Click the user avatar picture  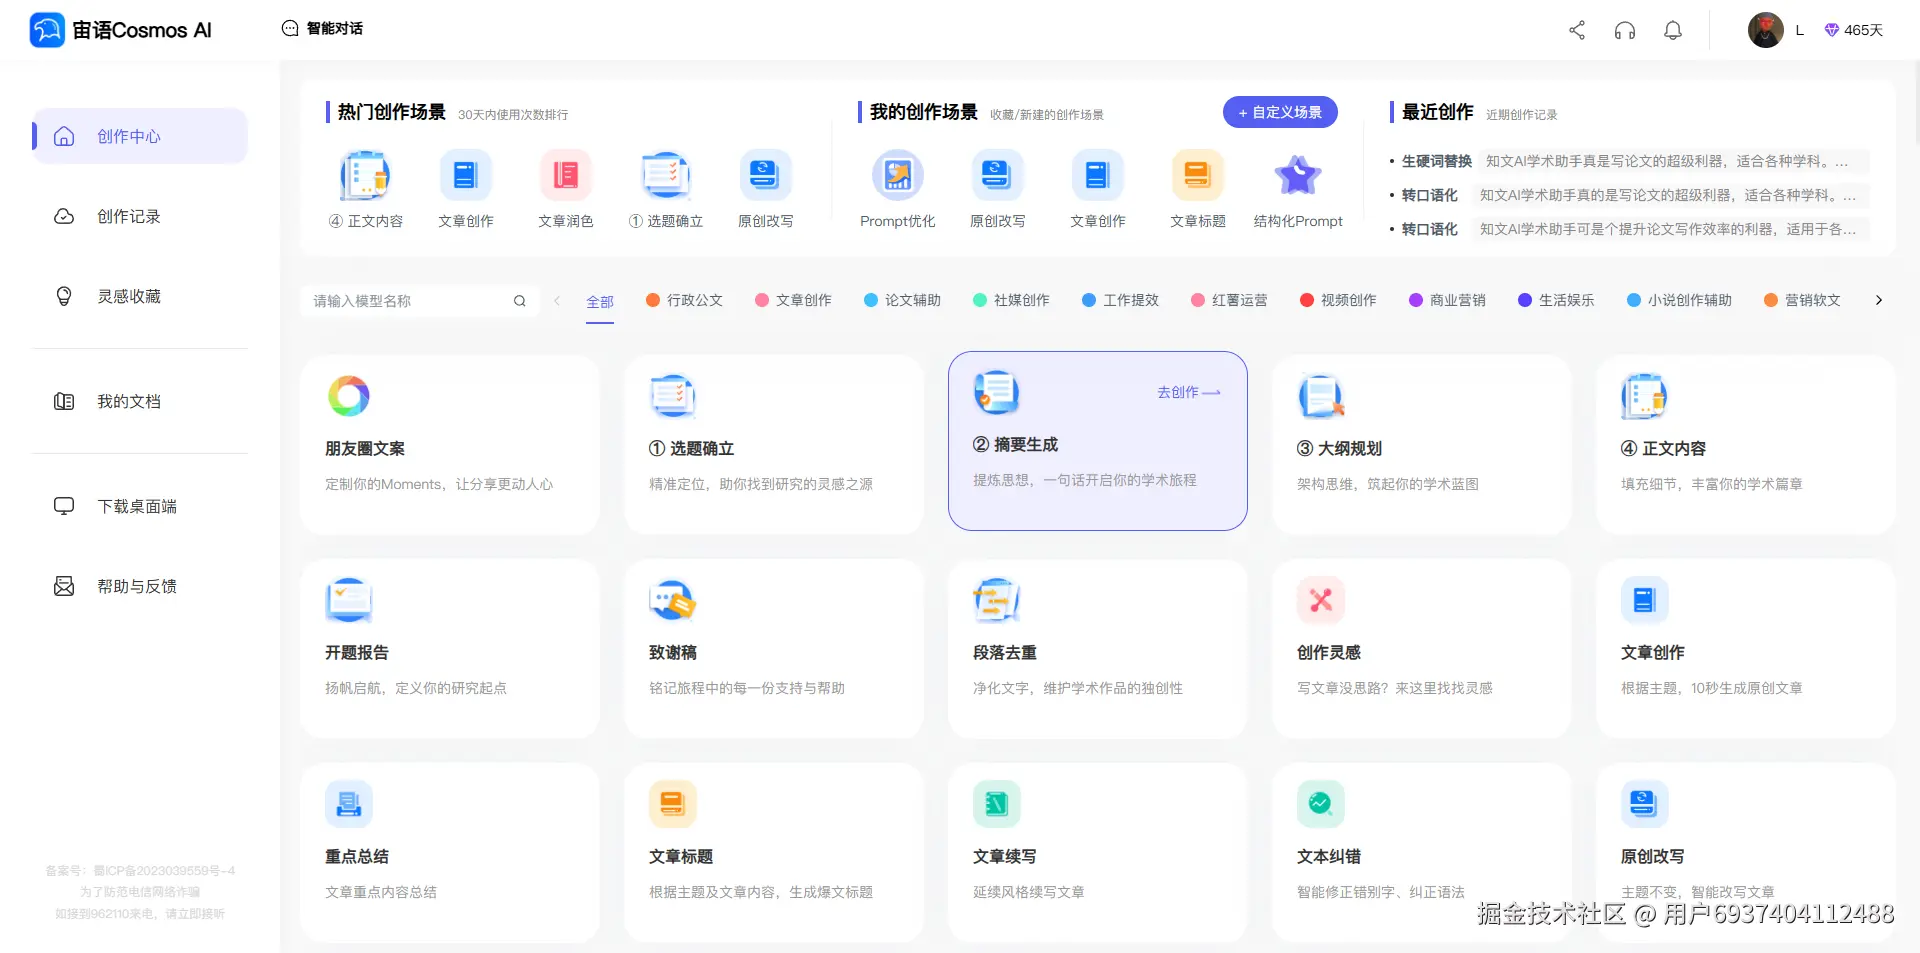point(1766,30)
